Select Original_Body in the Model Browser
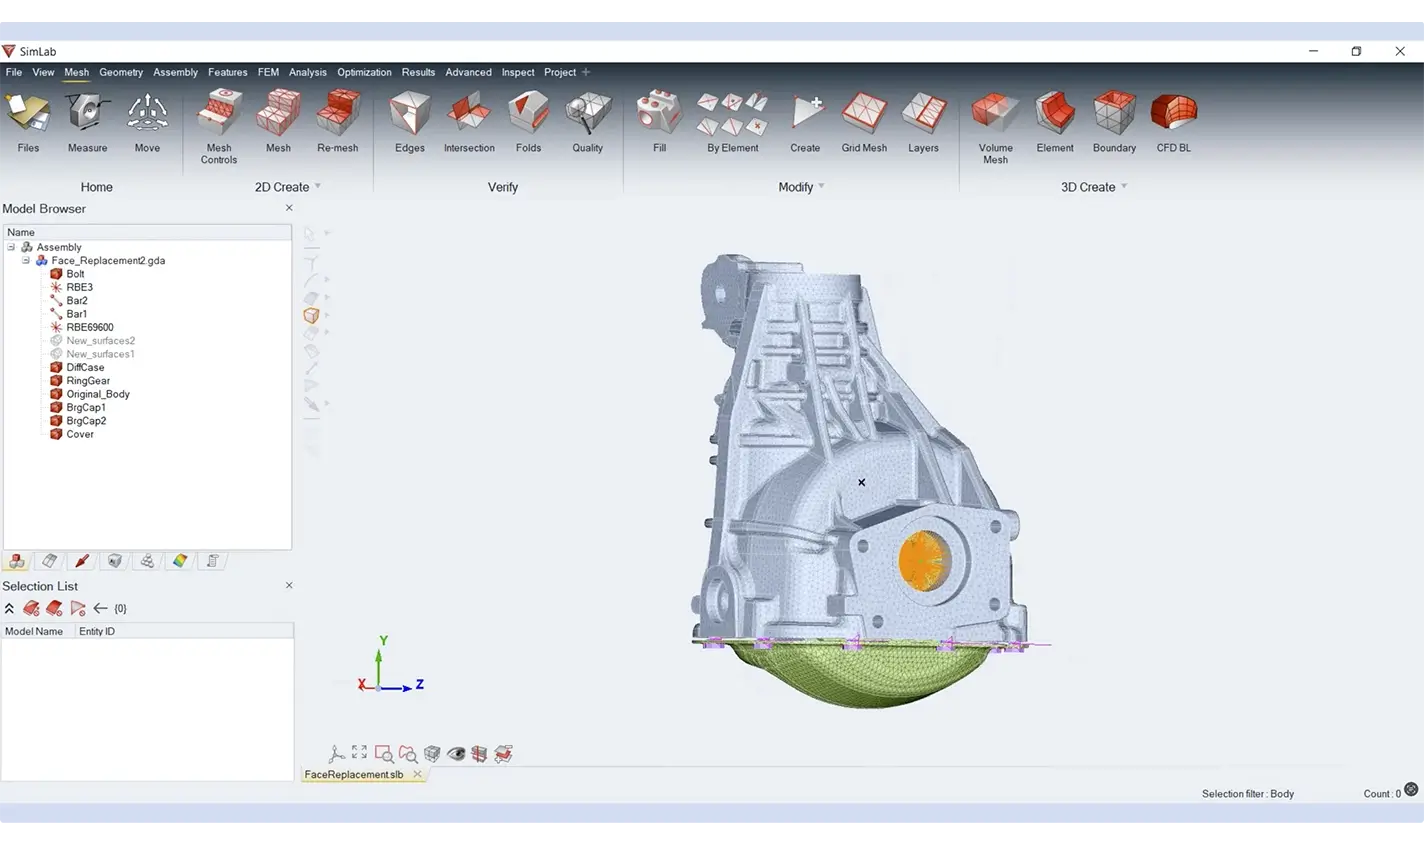Image resolution: width=1424 pixels, height=844 pixels. [97, 394]
